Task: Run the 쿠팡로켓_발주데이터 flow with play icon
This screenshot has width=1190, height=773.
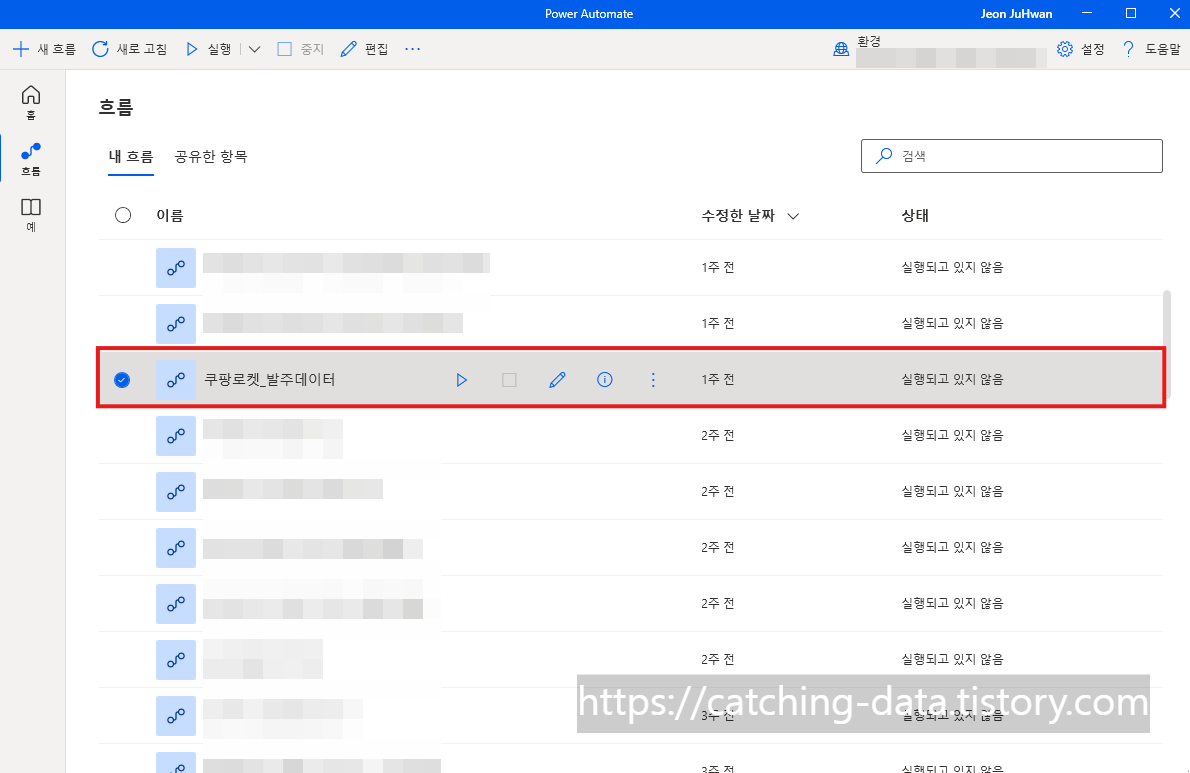Action: 461,380
